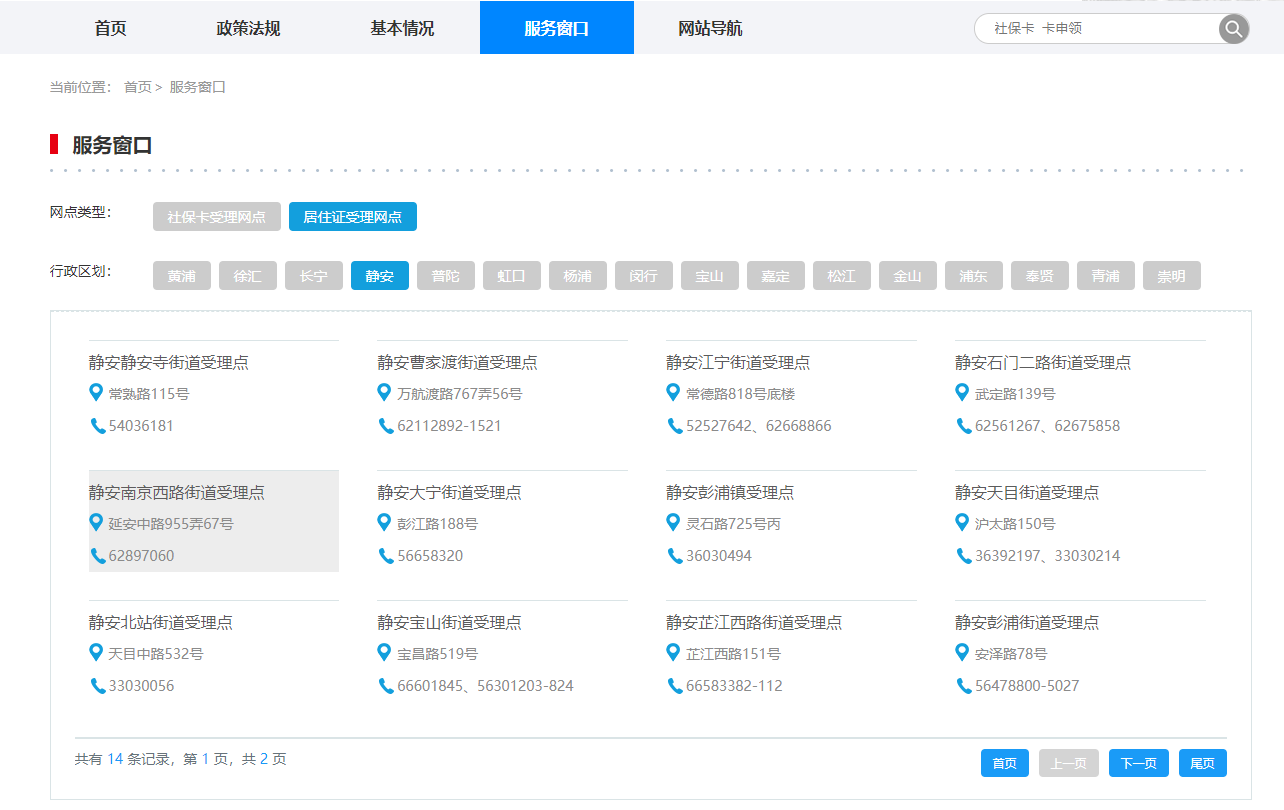The image size is (1284, 810).
Task: Click phone icon beside 54036181
Action: click(x=97, y=426)
